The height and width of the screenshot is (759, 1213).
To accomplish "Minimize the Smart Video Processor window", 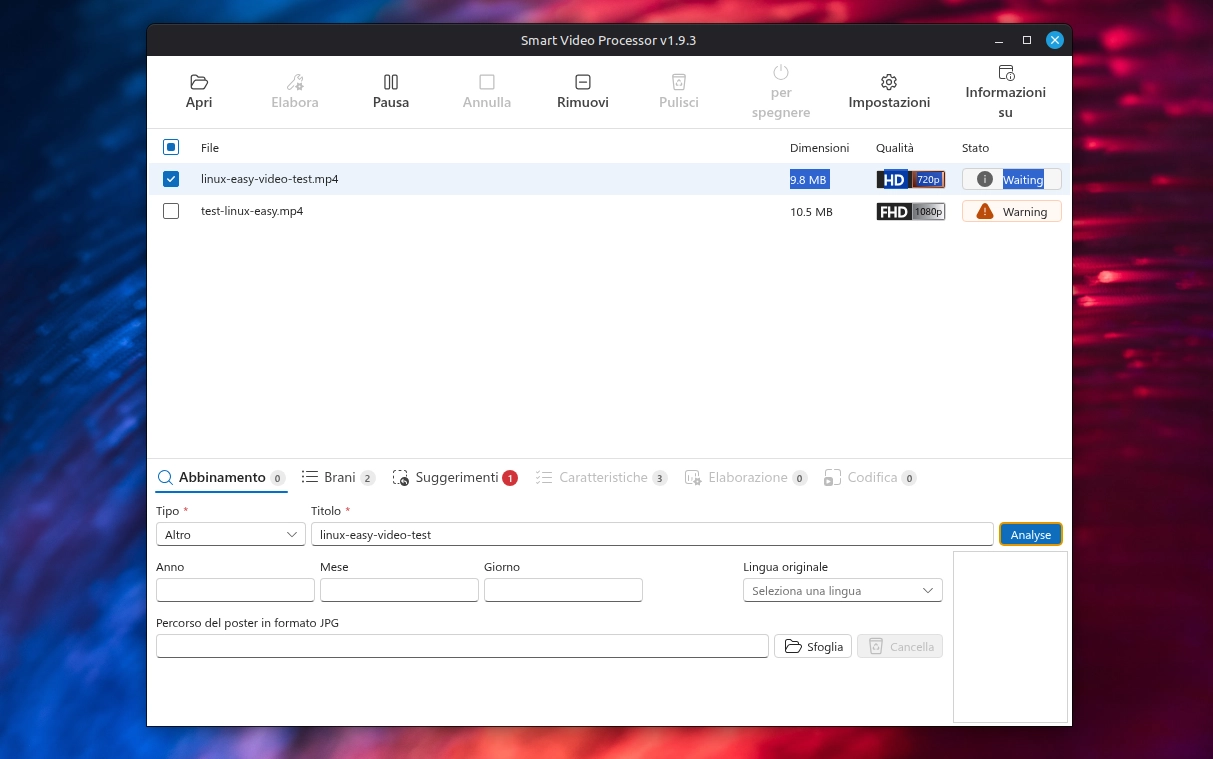I will tap(999, 40).
